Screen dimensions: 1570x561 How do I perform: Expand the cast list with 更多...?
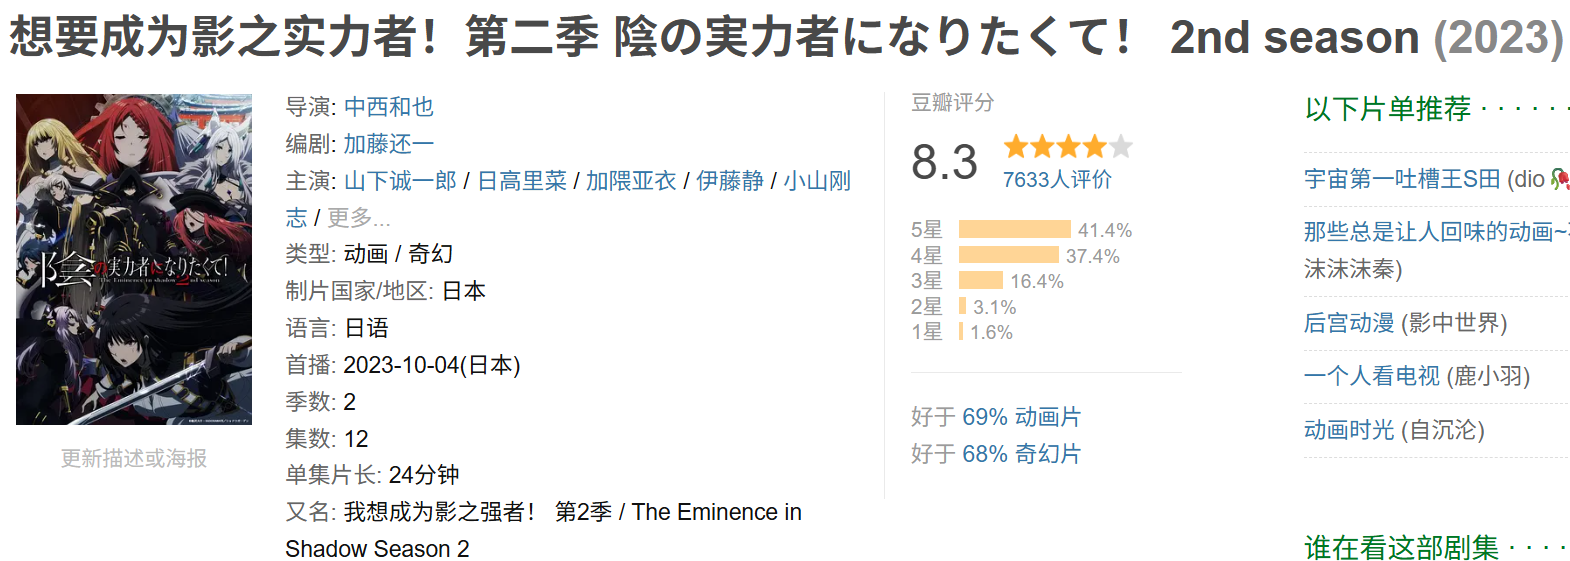tap(358, 218)
